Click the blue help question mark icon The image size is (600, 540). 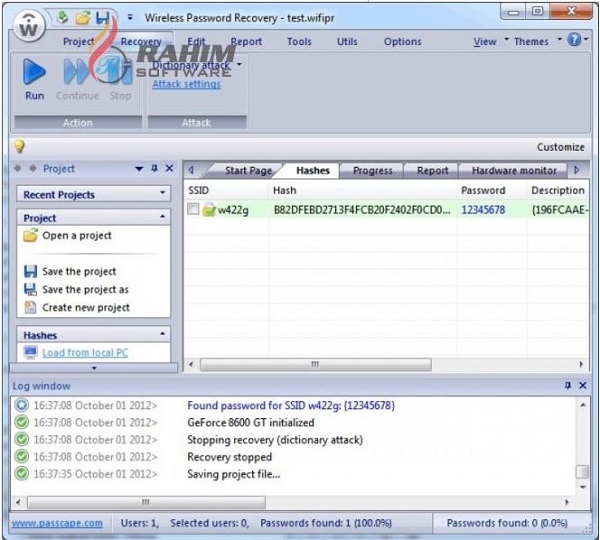pyautogui.click(x=574, y=39)
